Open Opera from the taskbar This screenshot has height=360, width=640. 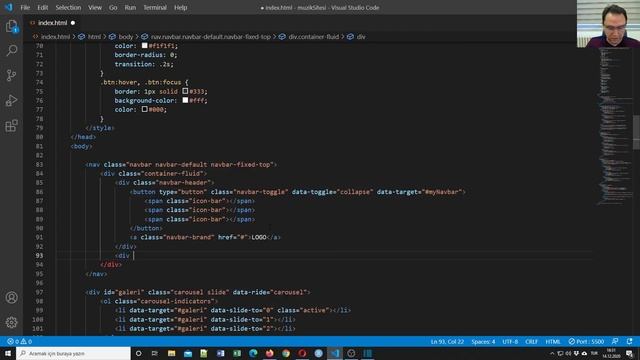pos(302,353)
